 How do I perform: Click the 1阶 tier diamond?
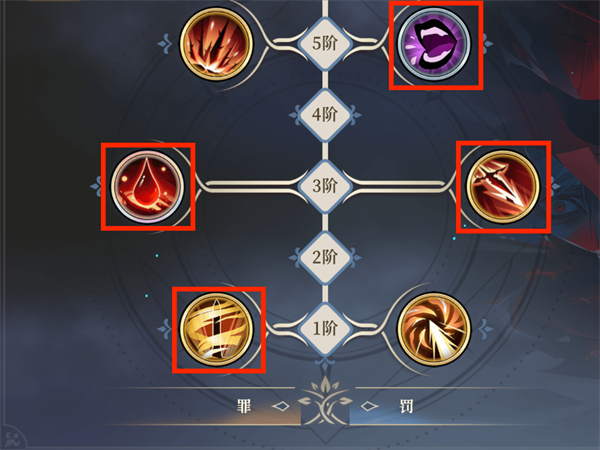click(325, 328)
